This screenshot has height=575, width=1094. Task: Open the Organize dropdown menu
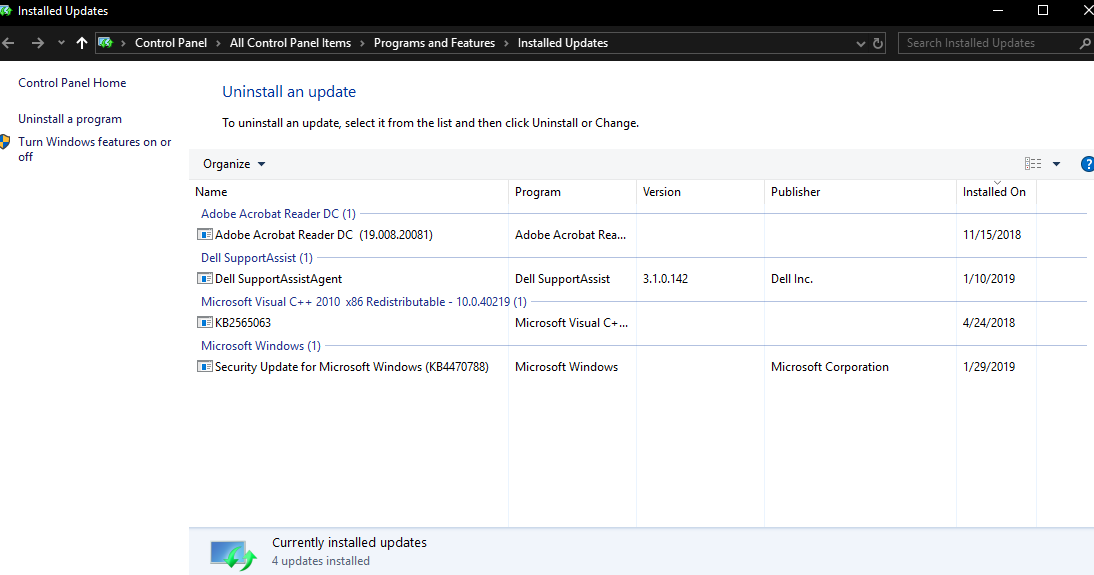click(x=234, y=164)
